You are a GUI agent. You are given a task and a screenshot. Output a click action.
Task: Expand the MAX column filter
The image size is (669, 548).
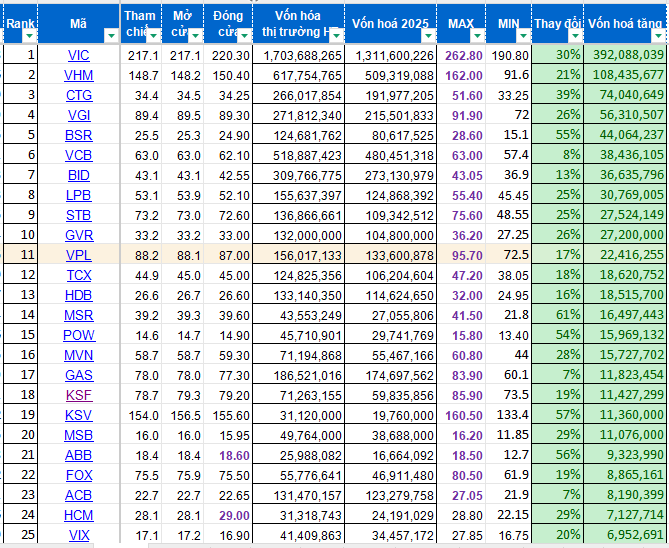coord(477,36)
